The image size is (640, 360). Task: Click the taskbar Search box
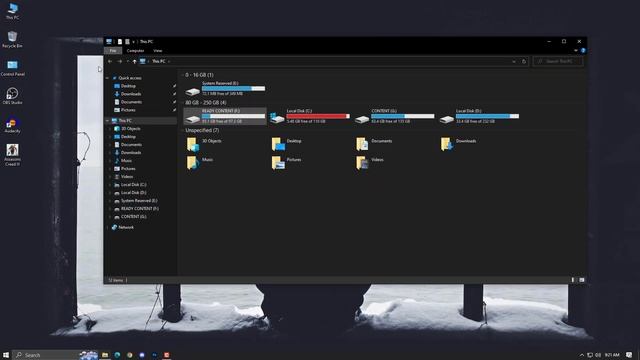click(55, 355)
